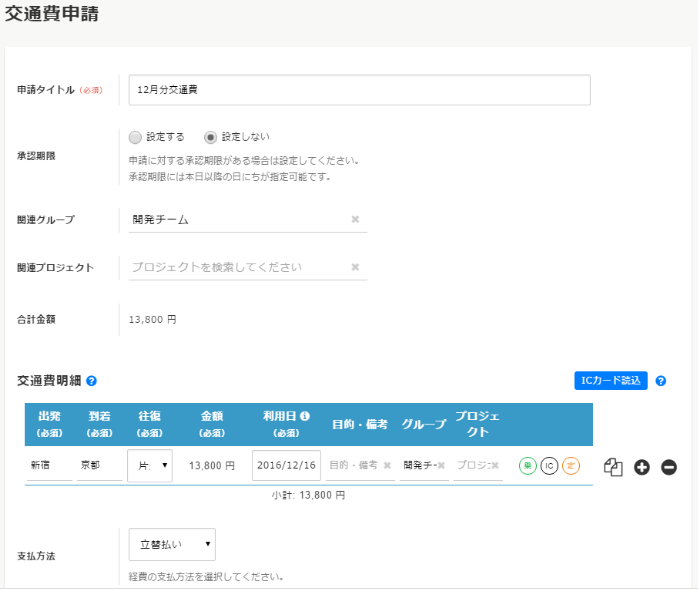Remove the row with the minus icon
Screen dimensions: 698x594
point(669,467)
